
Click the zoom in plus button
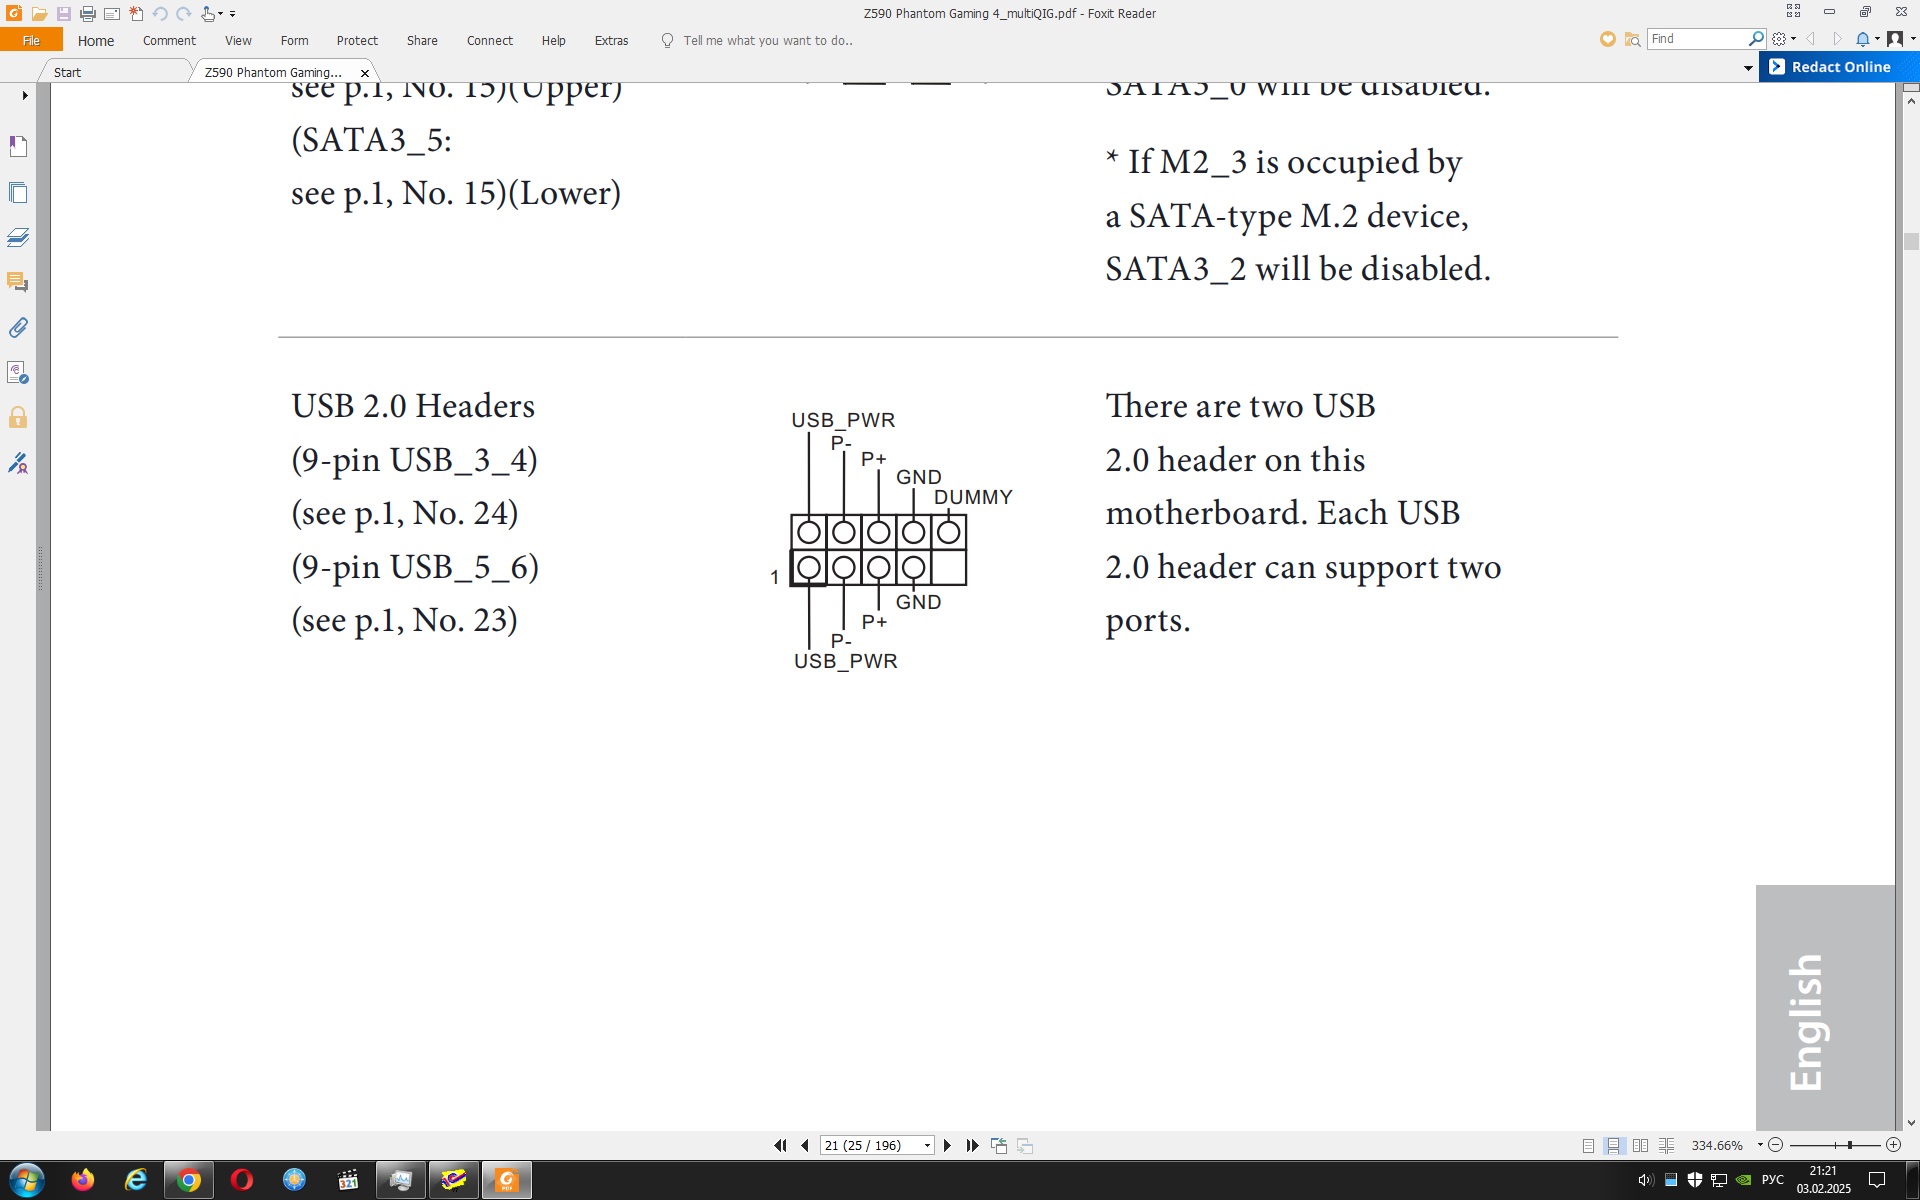click(1893, 1145)
